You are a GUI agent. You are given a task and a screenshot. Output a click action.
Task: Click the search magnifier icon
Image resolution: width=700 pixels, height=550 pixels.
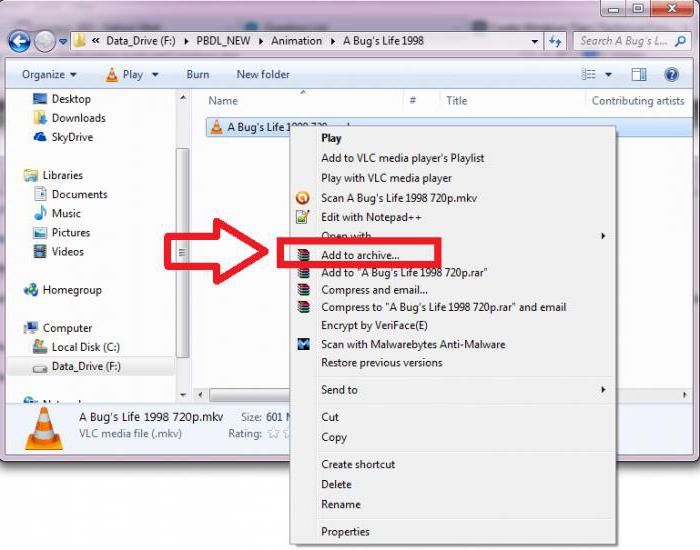(680, 41)
